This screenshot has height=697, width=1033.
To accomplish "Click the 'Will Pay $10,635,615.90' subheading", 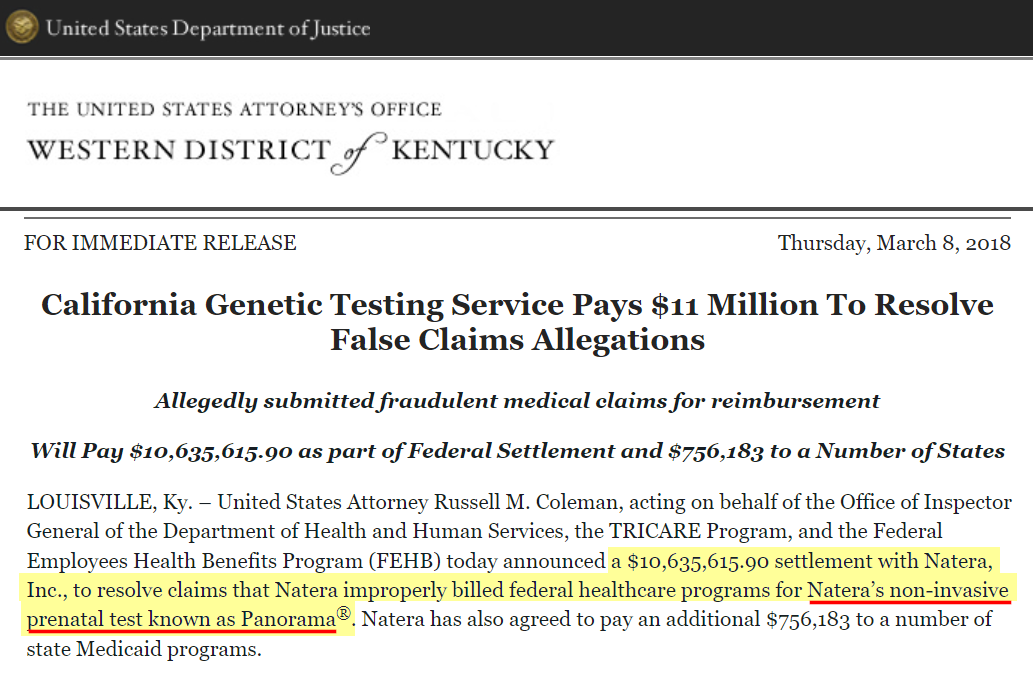I will tap(517, 451).
